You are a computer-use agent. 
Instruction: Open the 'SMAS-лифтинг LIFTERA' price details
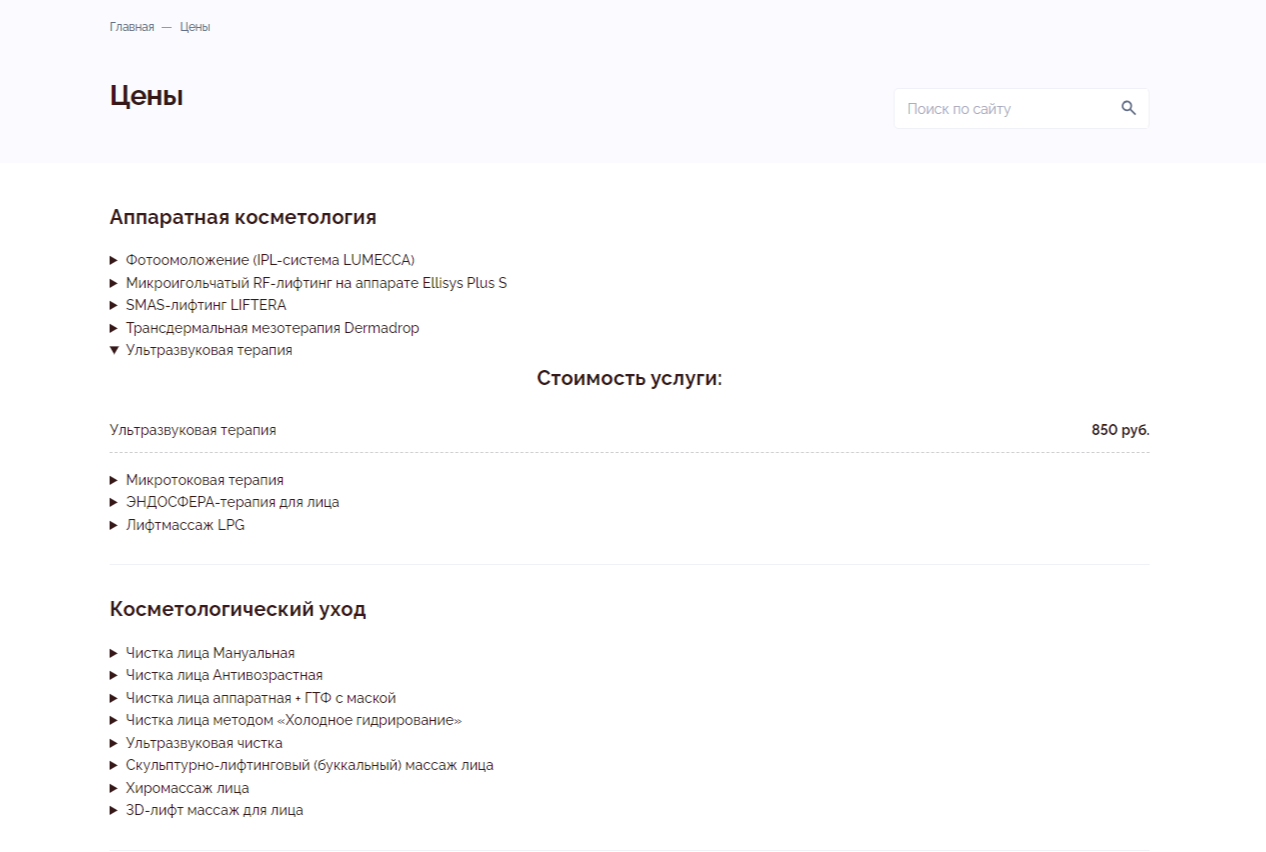(205, 305)
